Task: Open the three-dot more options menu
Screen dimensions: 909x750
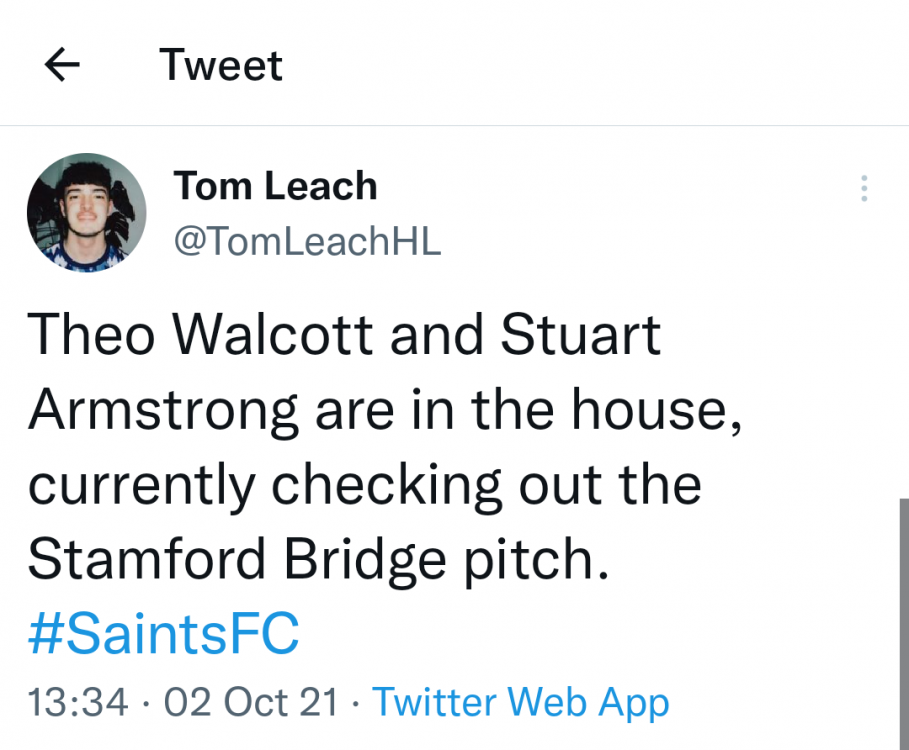Action: pyautogui.click(x=864, y=188)
